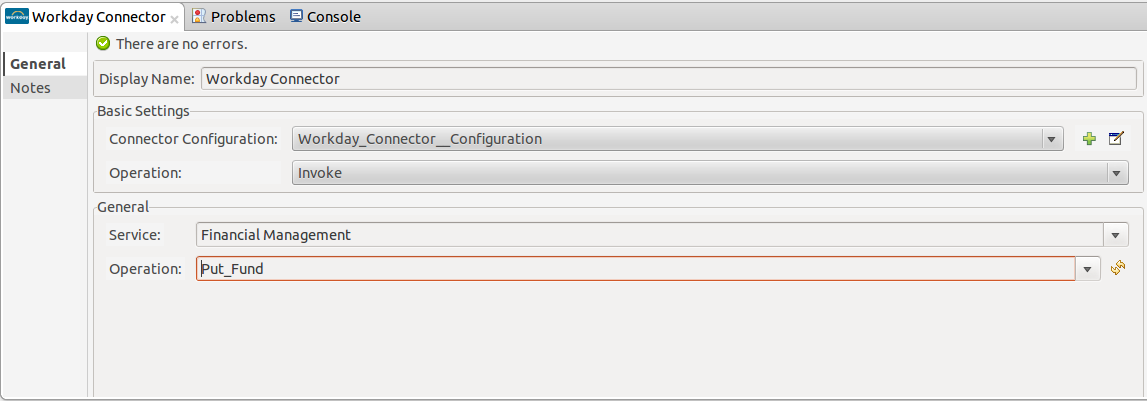Click the yellow refresh metadata icon

(1118, 268)
